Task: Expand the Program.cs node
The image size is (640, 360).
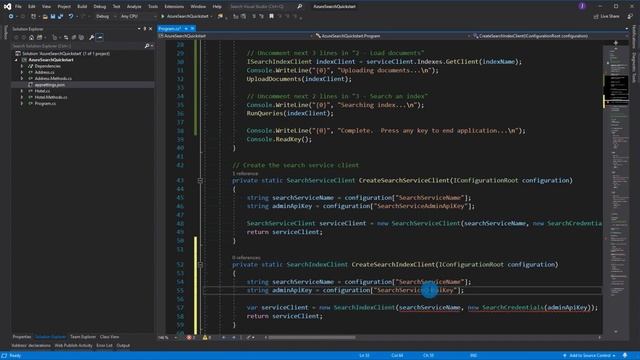Action: pos(22,104)
